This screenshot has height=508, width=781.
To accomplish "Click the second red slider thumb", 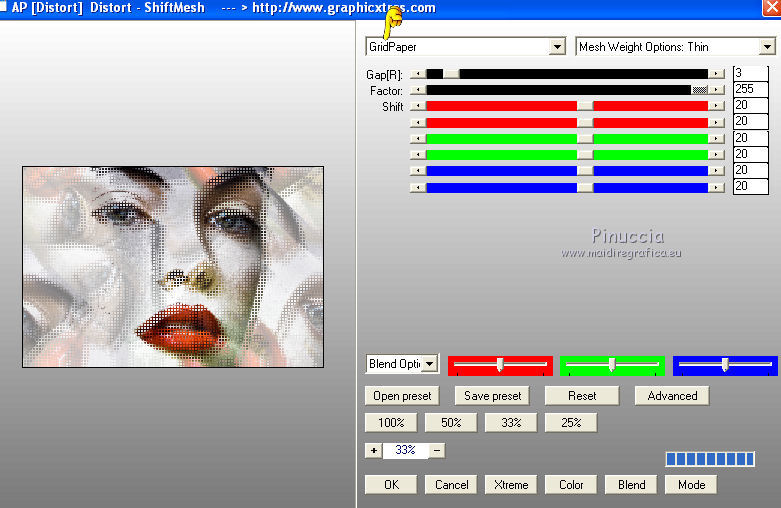I will point(585,122).
